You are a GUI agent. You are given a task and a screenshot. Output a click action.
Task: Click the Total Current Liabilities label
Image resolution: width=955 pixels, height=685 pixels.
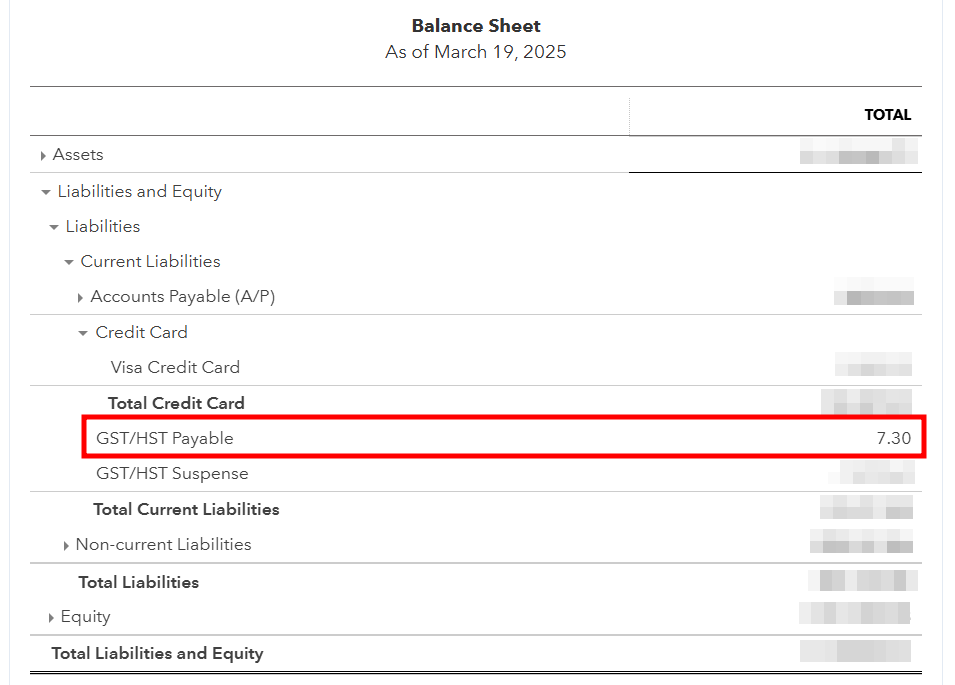coord(186,510)
